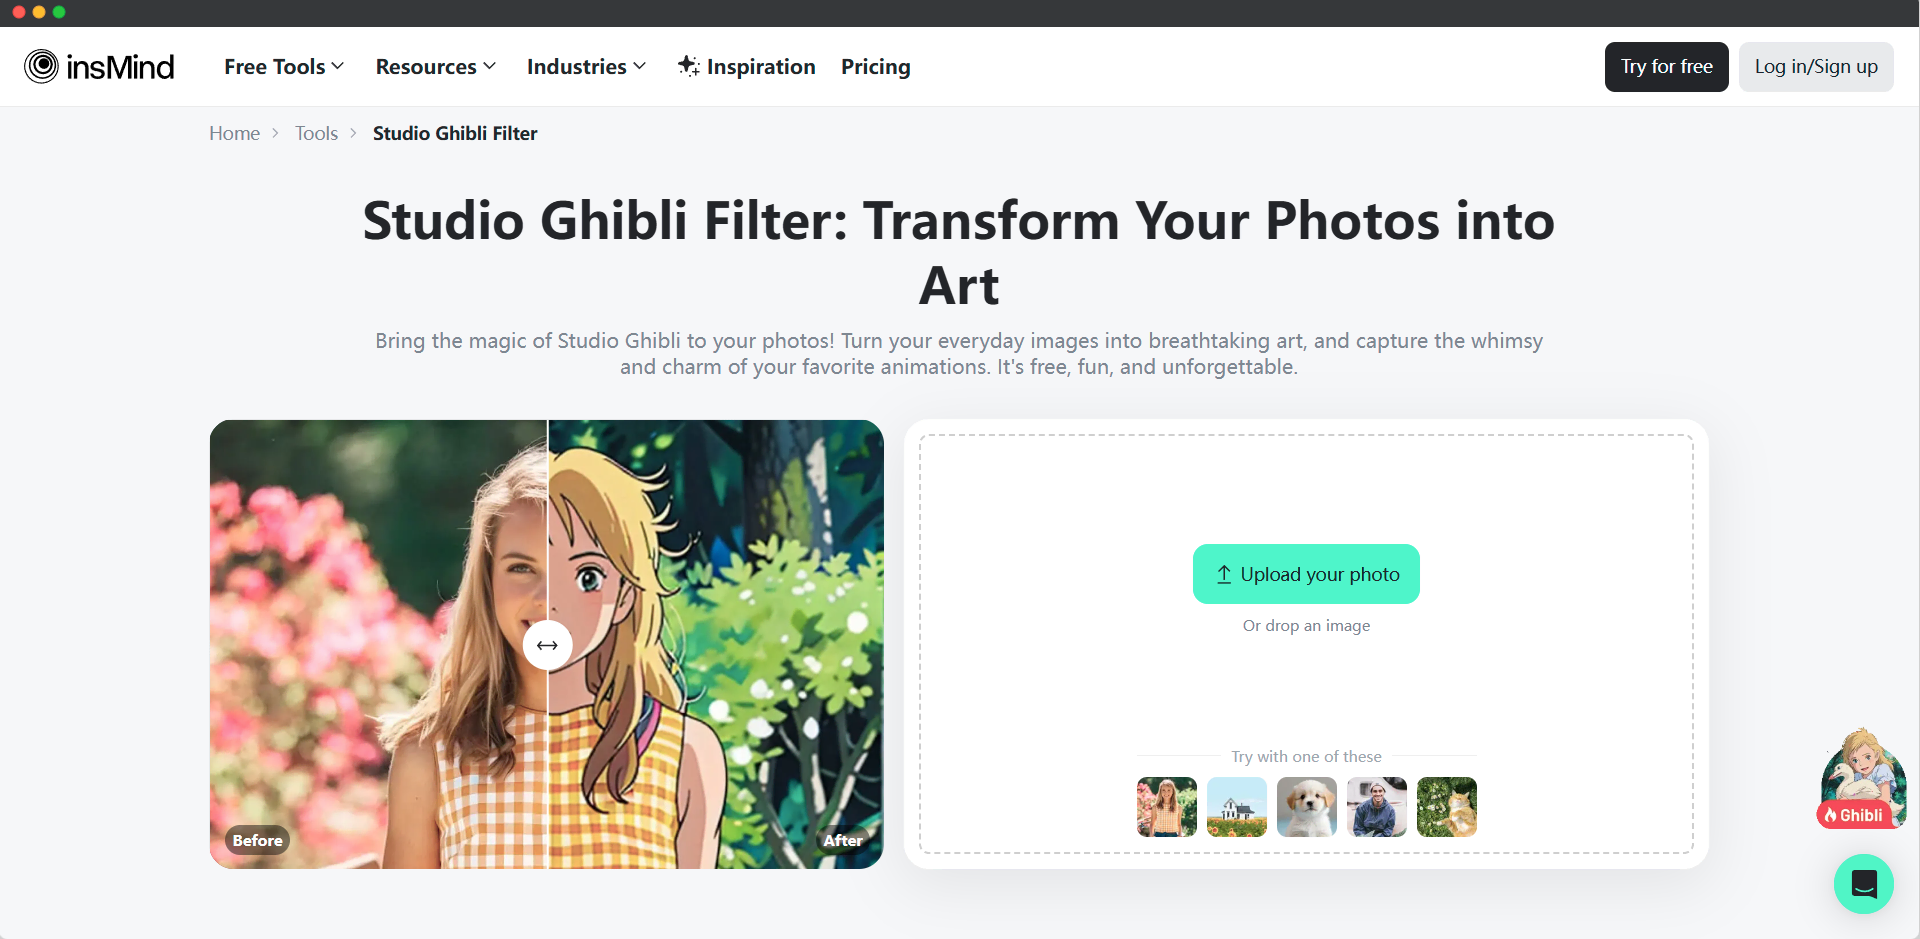Click the macOS yellow minimize window button
1920x939 pixels.
point(39,12)
